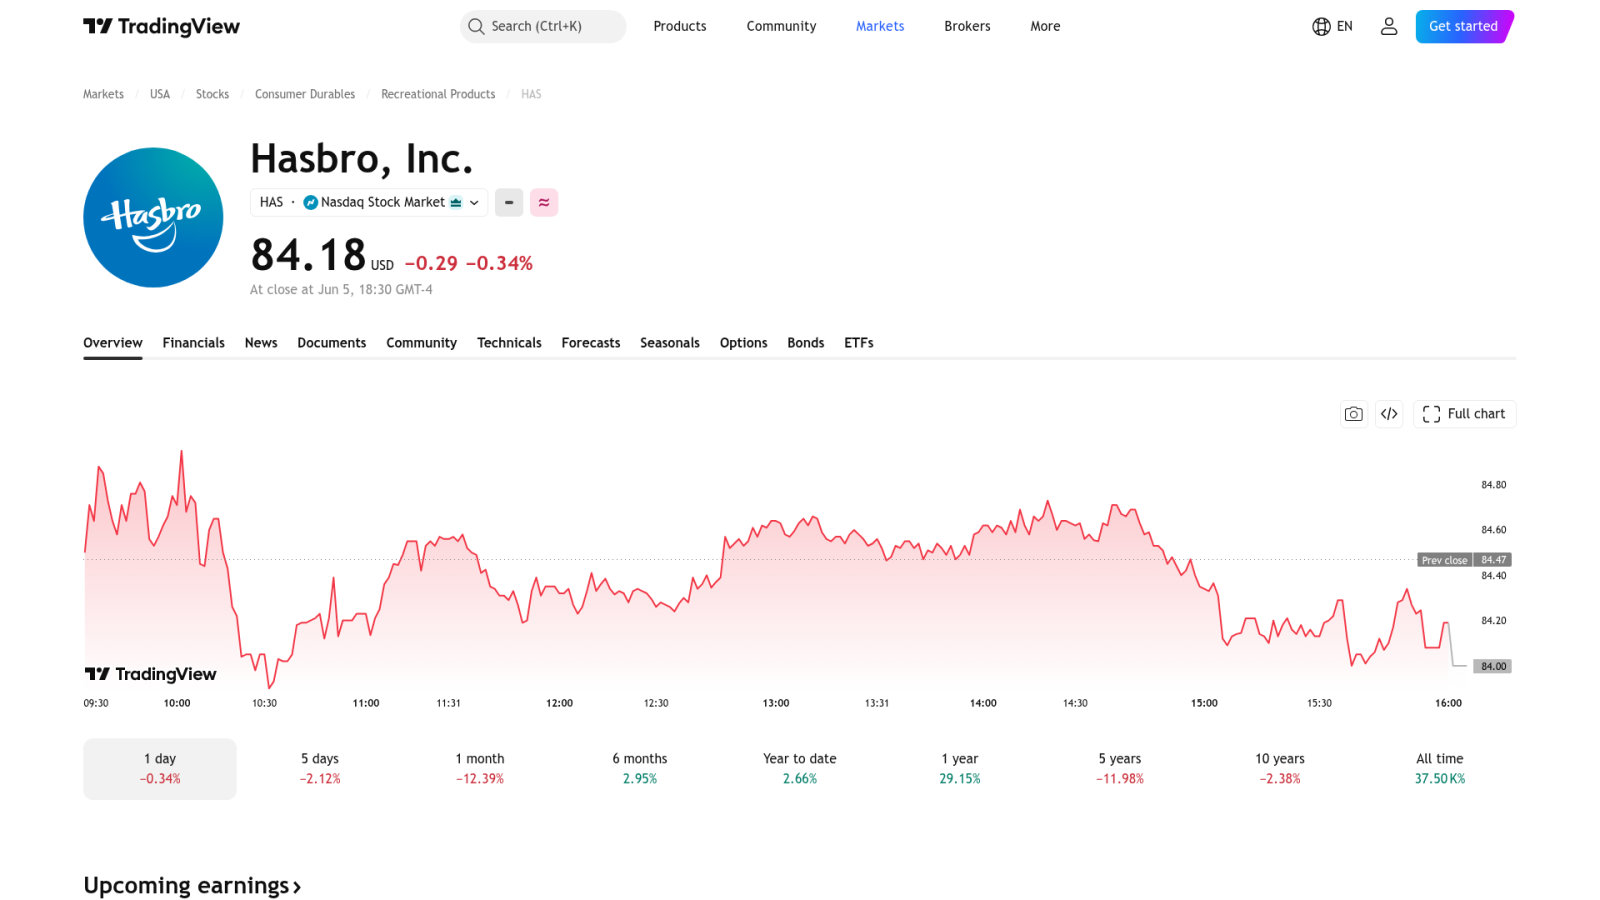Click the pink approximate-sign badge
Image resolution: width=1600 pixels, height=900 pixels.
coord(544,202)
